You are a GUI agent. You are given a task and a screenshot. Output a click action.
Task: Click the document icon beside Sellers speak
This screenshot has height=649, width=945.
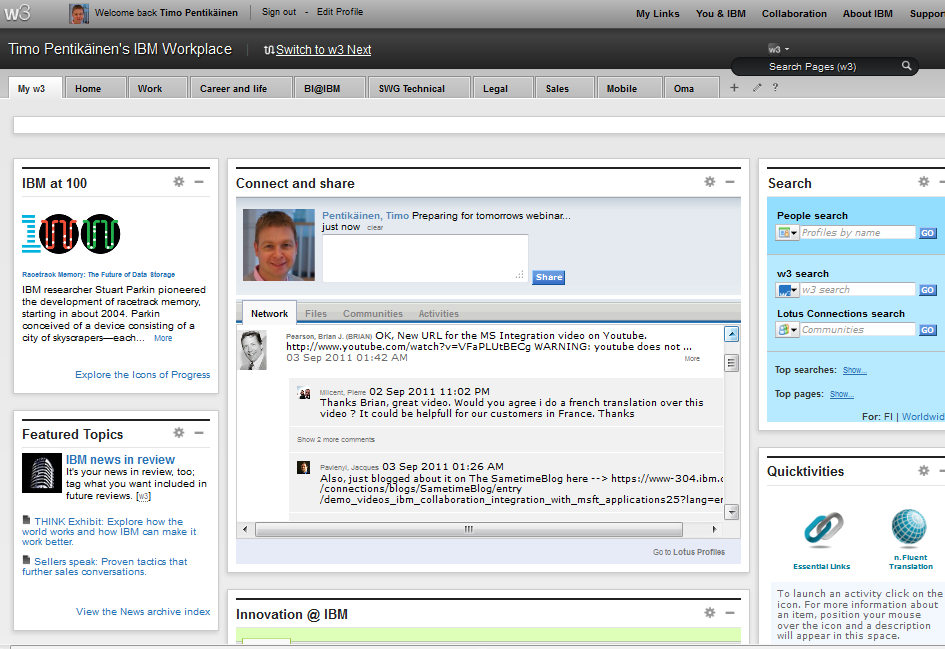coord(27,560)
